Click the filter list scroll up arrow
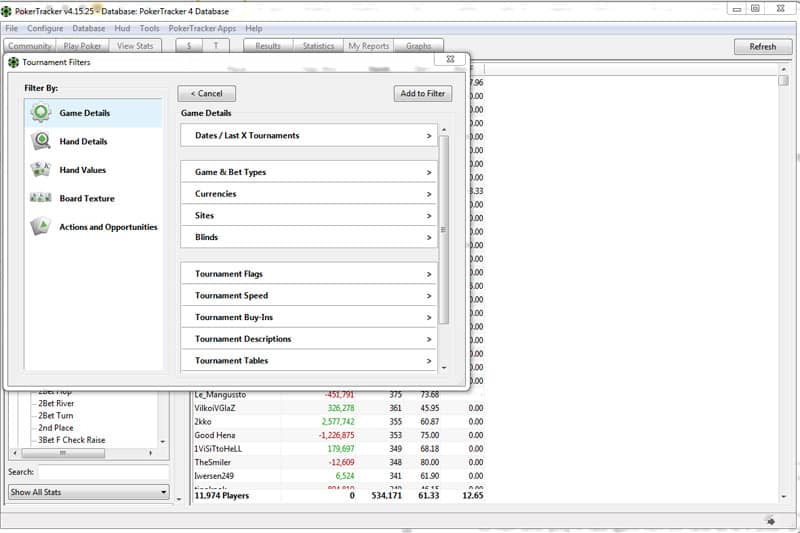 pos(444,130)
